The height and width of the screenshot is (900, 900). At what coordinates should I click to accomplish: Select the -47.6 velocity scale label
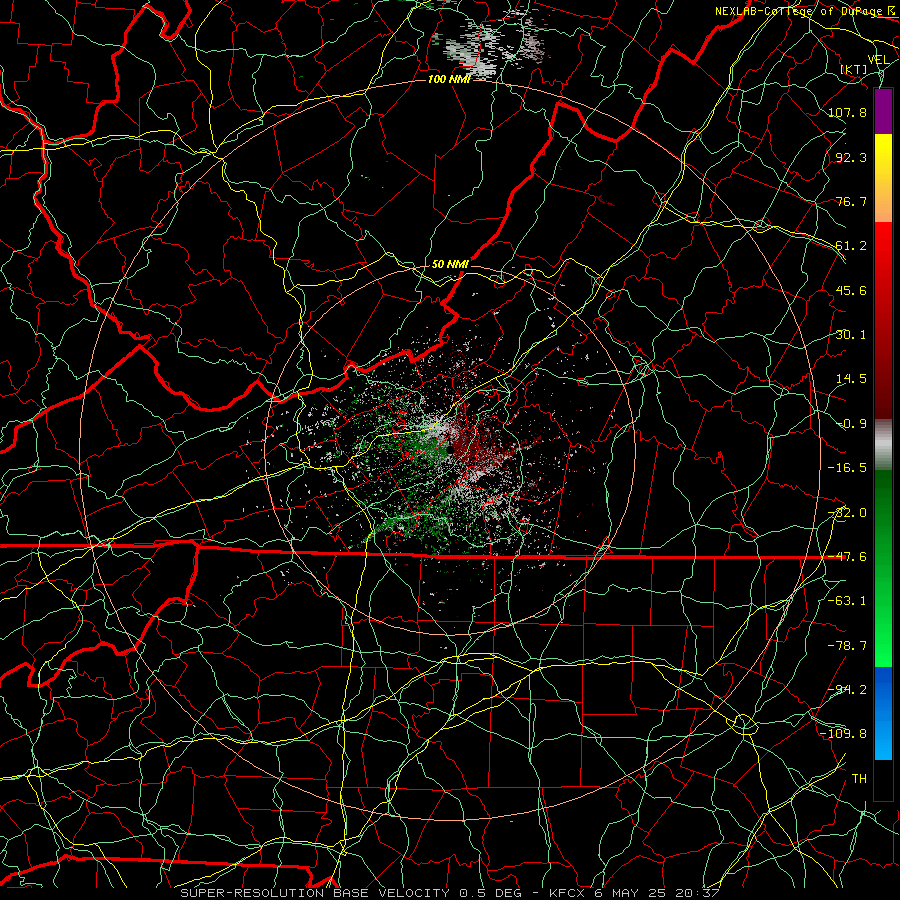847,557
